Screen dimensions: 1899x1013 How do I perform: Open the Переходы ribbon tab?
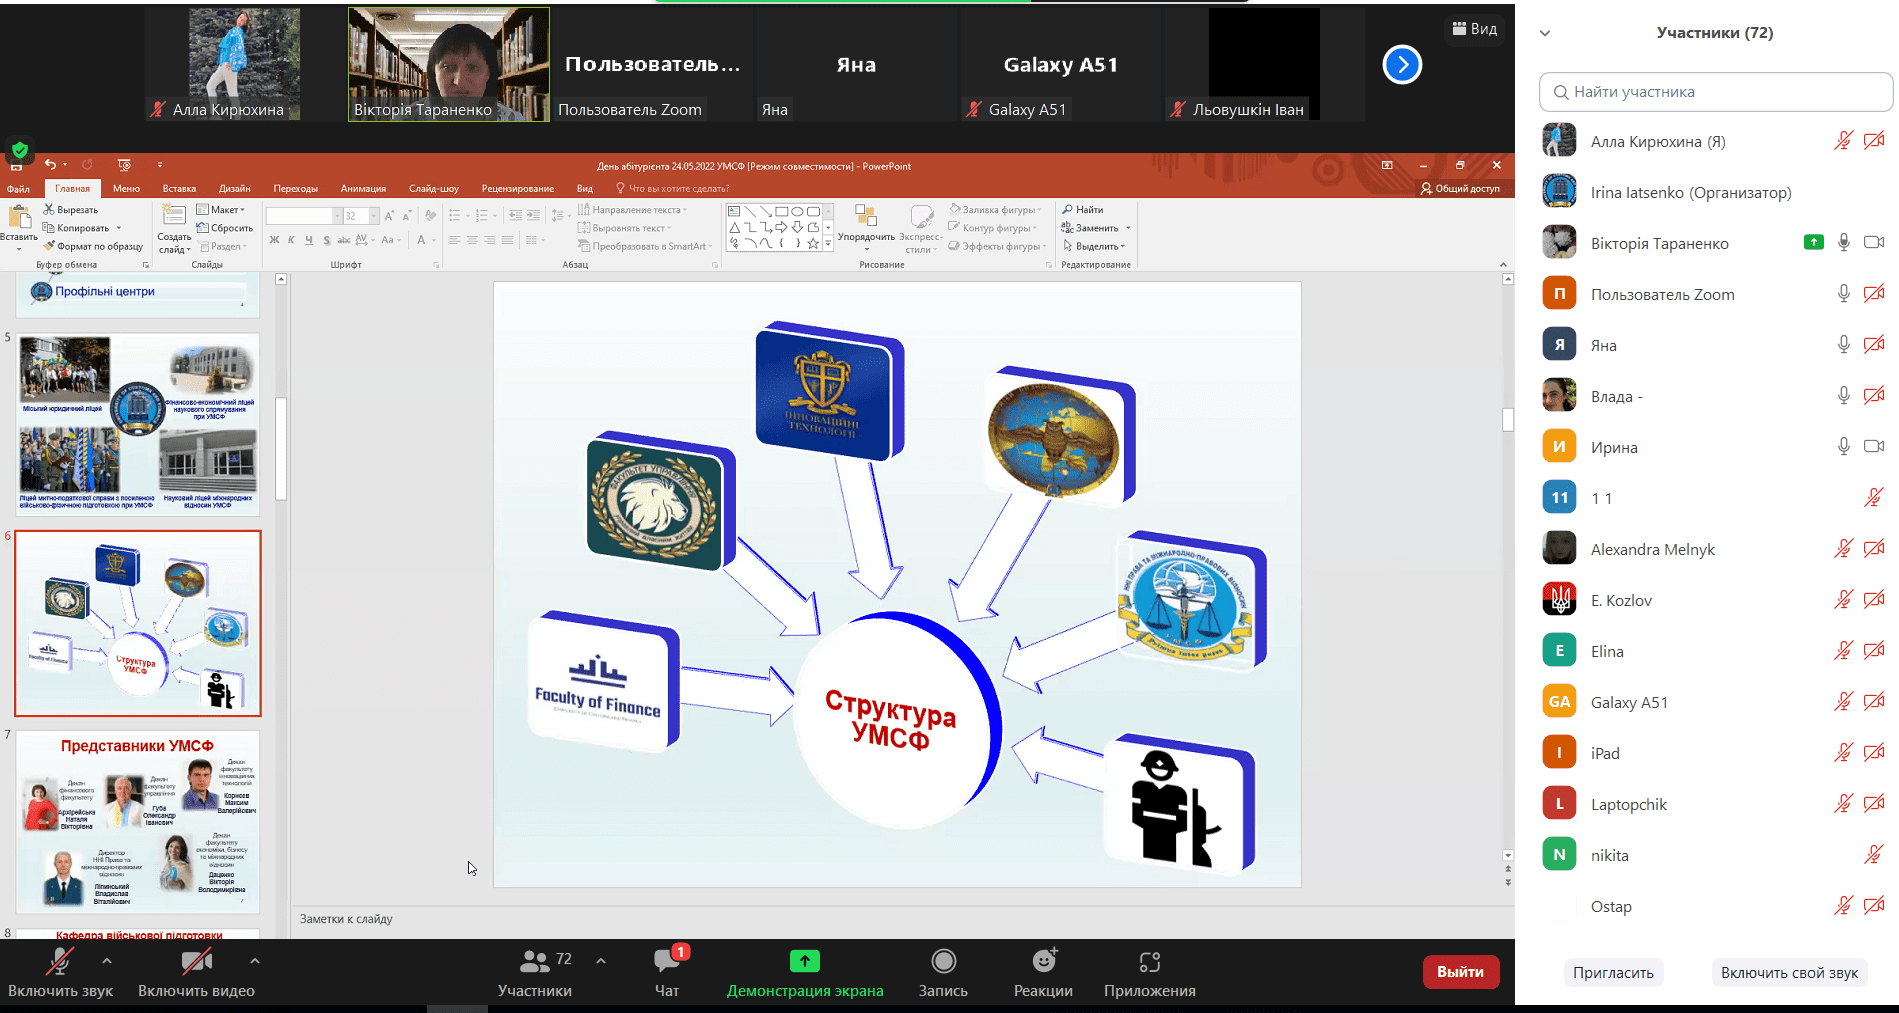296,189
